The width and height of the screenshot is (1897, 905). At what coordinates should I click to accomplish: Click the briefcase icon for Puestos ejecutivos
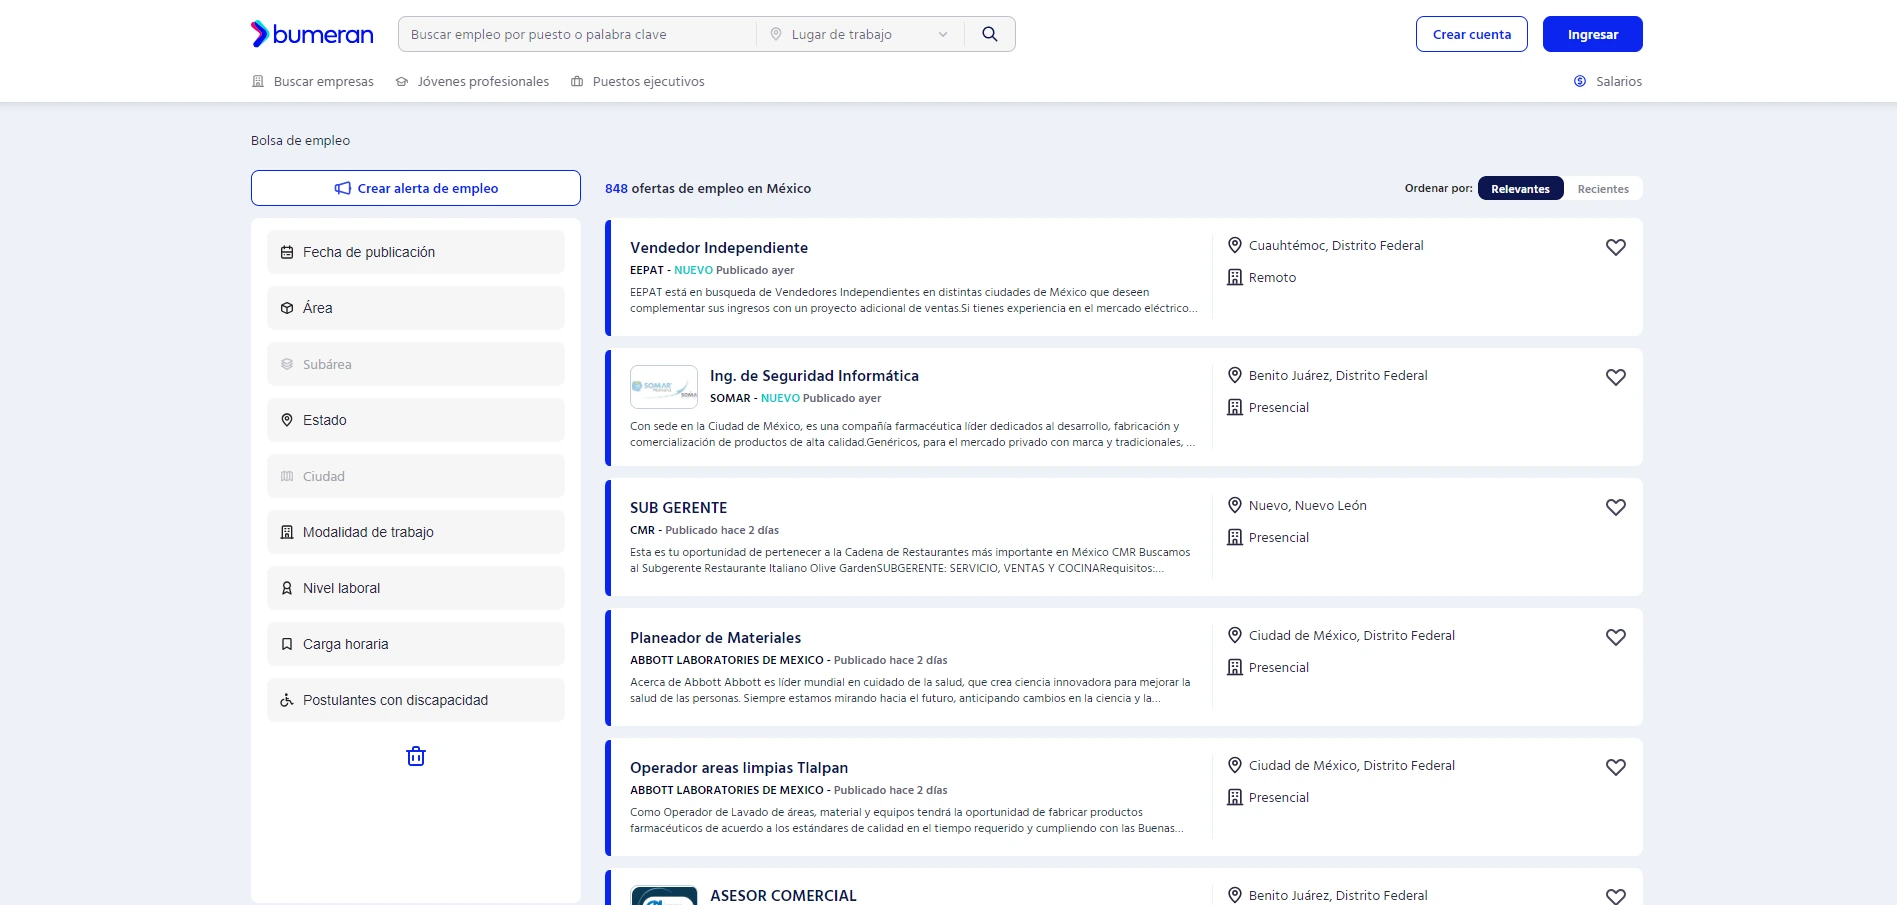[577, 81]
